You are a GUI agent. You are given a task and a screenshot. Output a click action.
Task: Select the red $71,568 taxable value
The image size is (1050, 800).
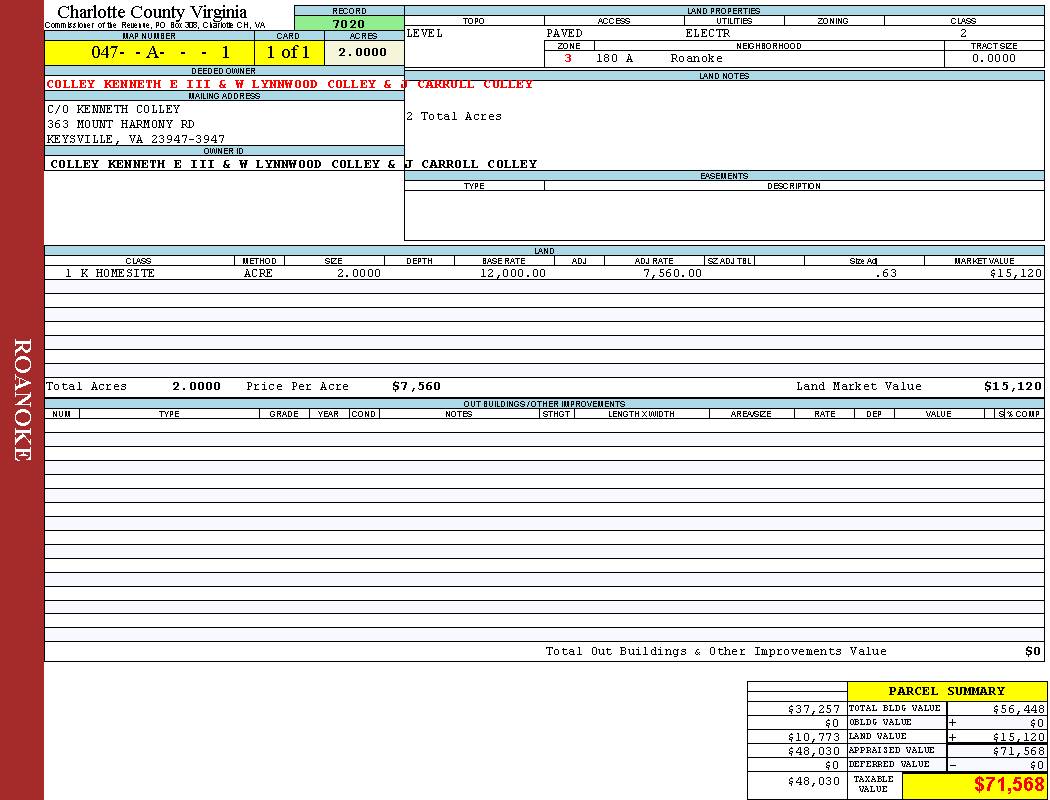click(1008, 785)
